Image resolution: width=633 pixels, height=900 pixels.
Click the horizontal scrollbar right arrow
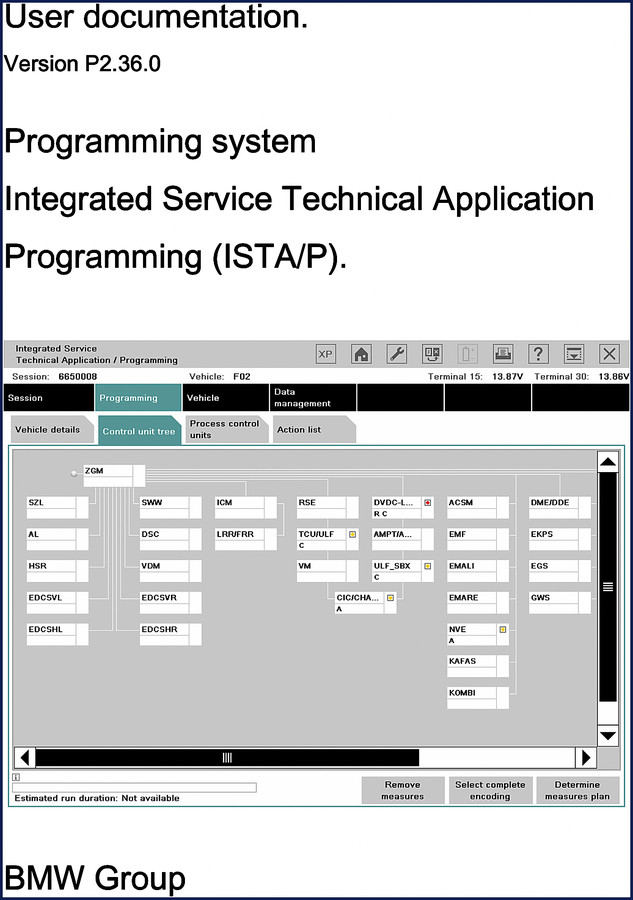(586, 758)
